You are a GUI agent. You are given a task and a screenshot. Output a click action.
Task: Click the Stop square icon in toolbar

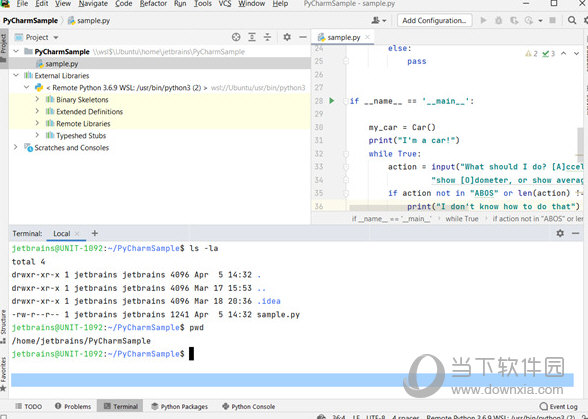coord(552,20)
